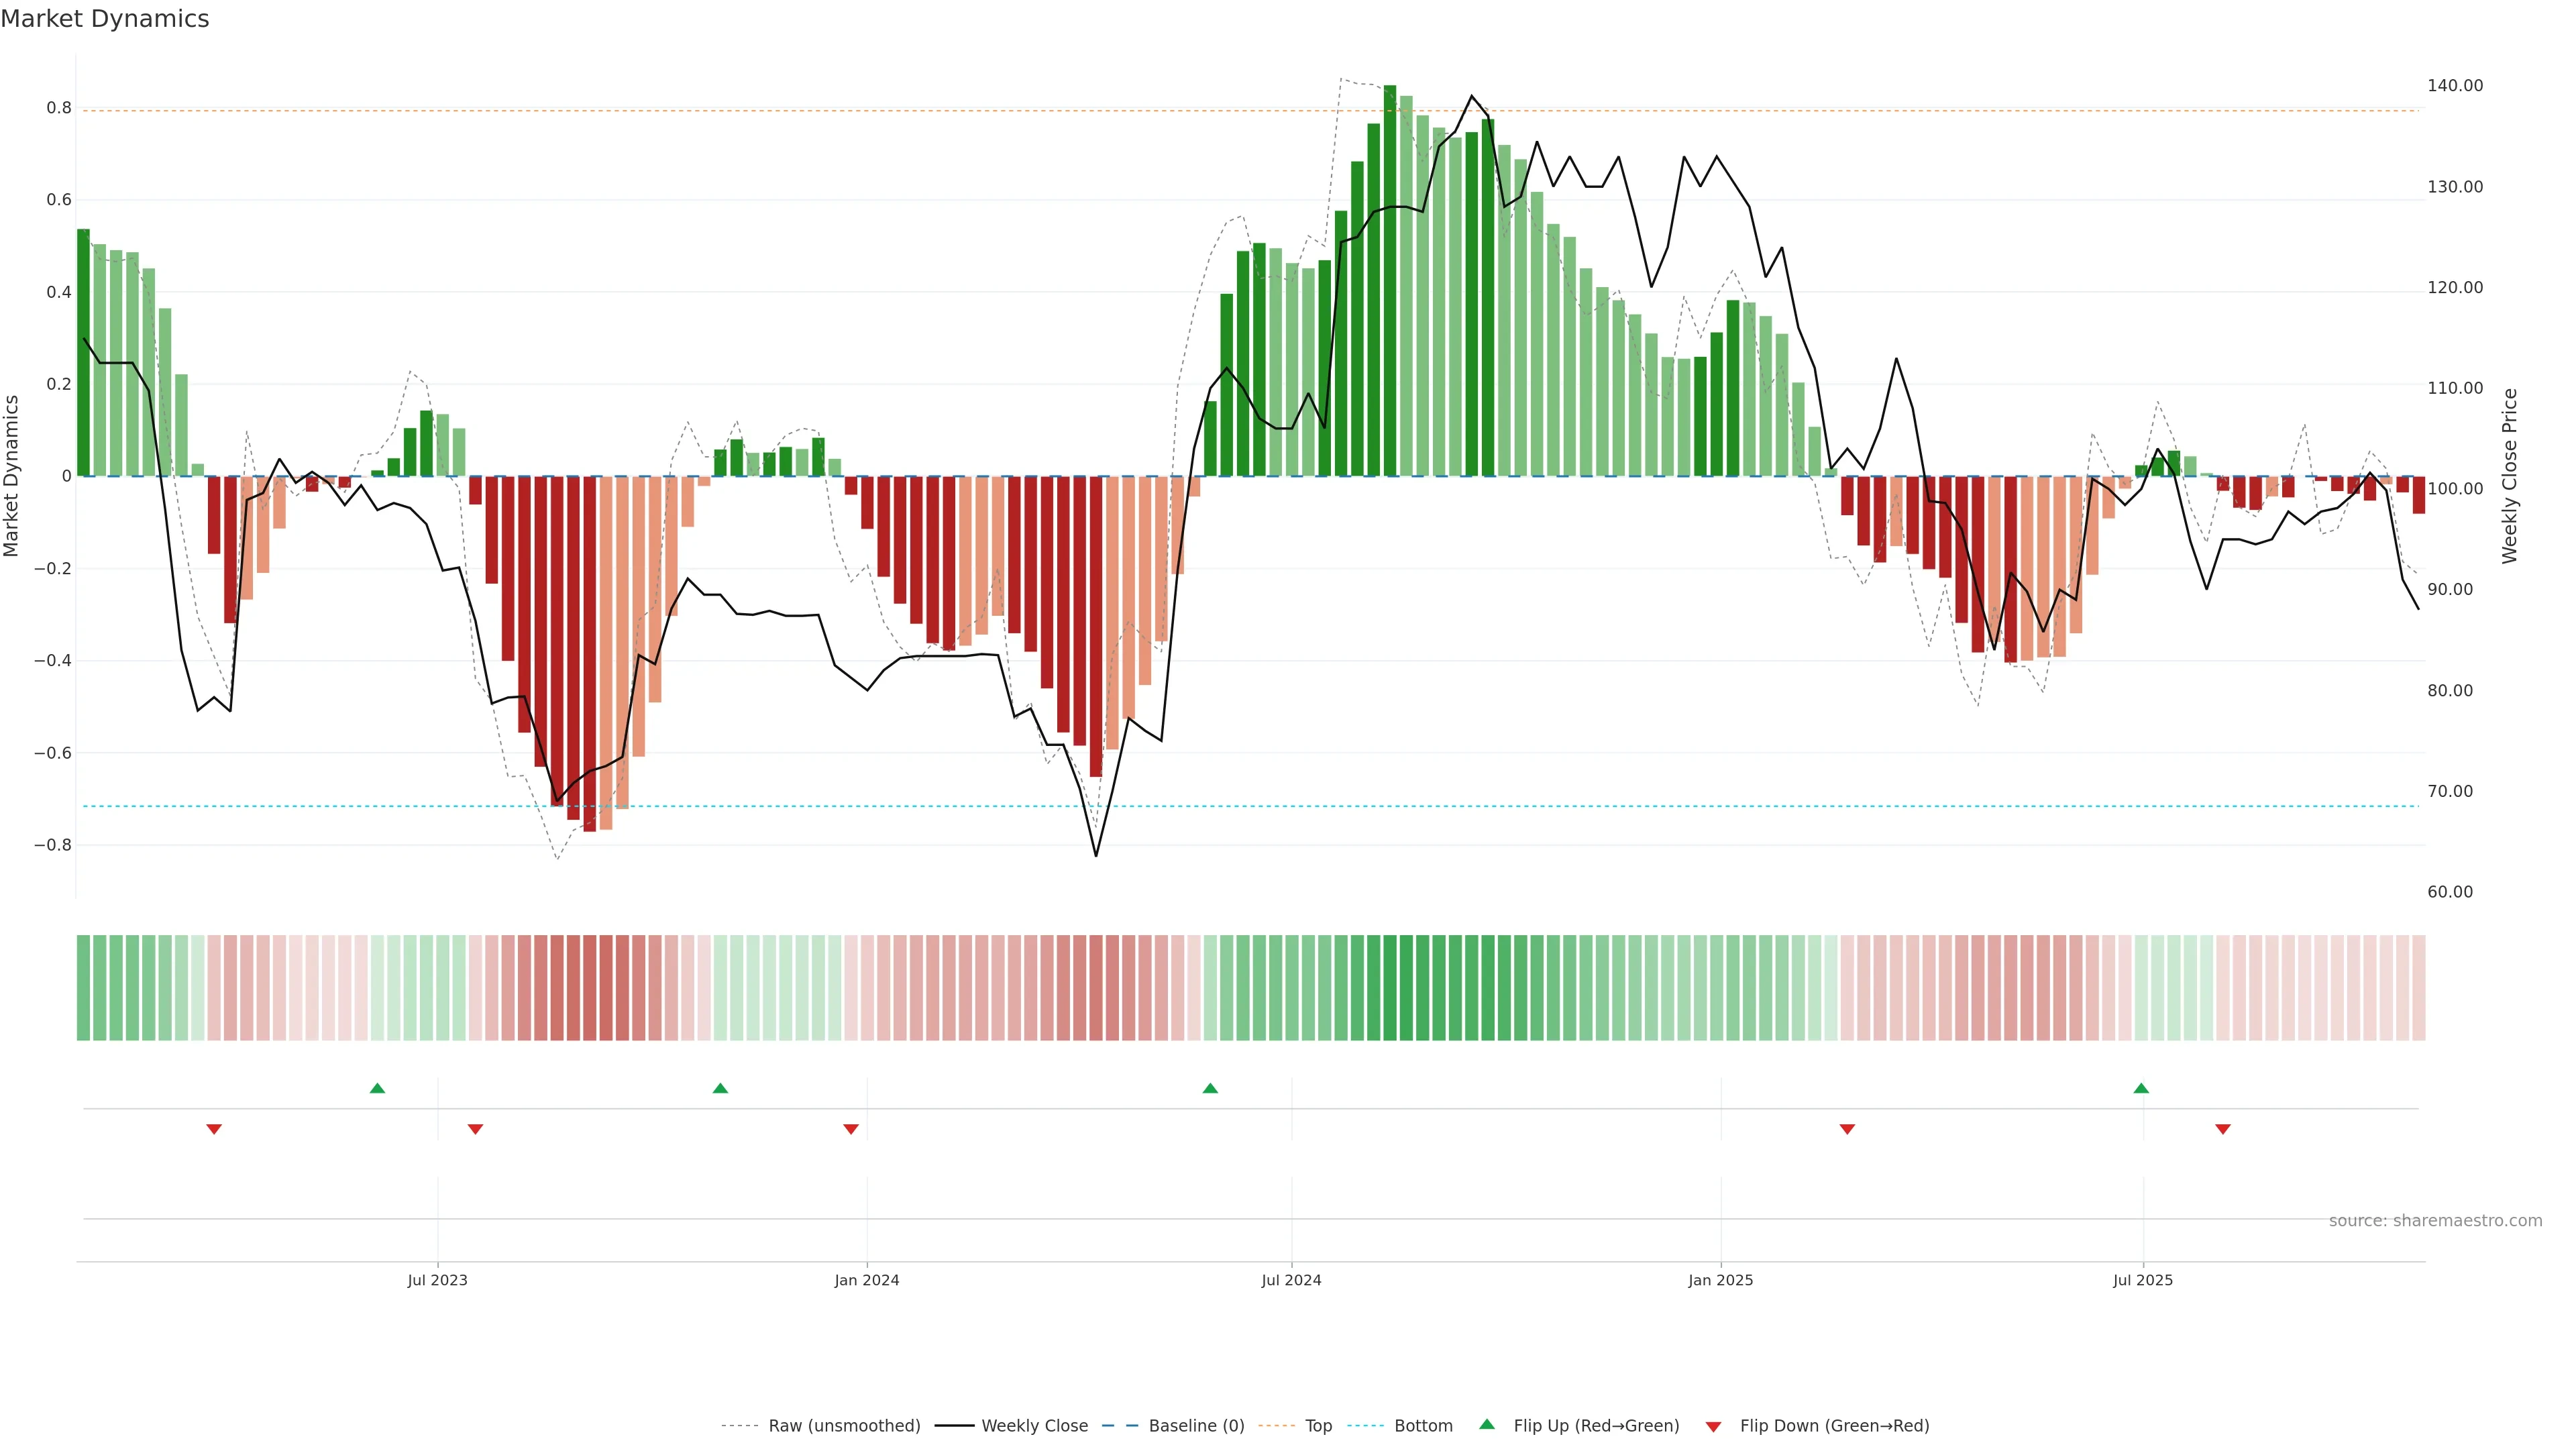This screenshot has height=1449, width=2576.
Task: Click the first green flip-up marker before Jul 2023
Action: click(x=377, y=1088)
